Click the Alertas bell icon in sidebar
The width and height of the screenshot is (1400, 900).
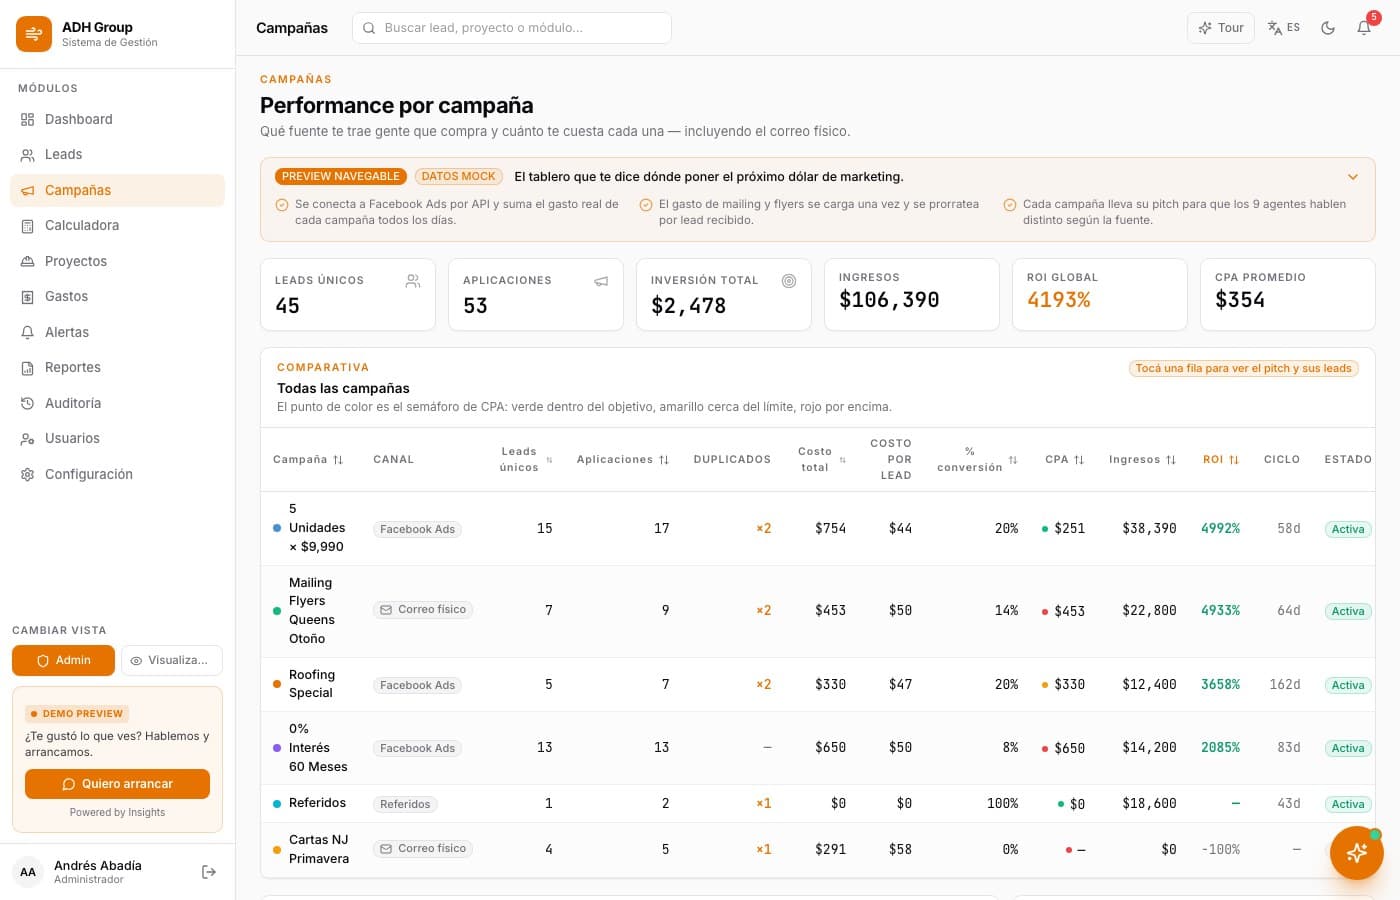coord(28,332)
